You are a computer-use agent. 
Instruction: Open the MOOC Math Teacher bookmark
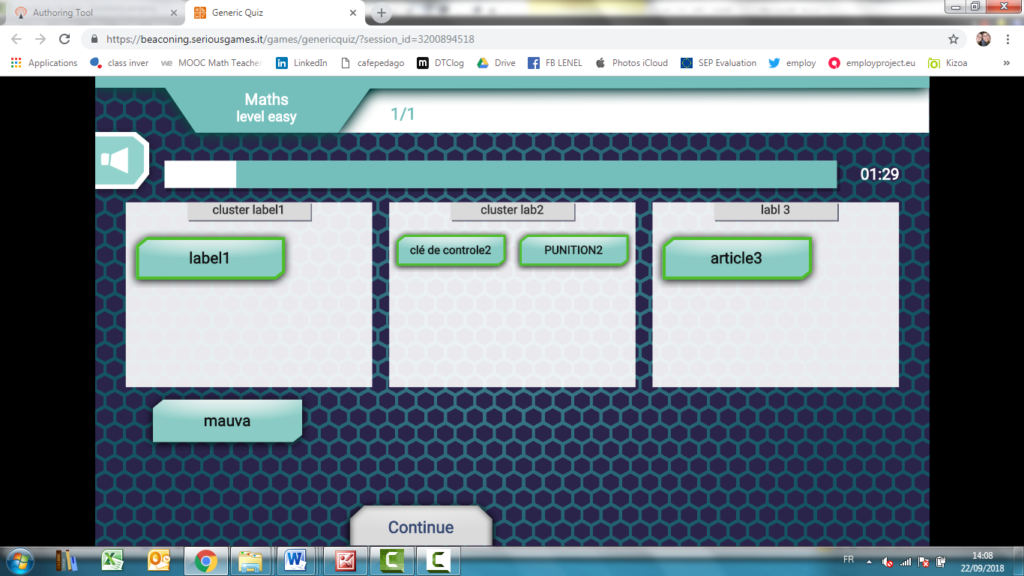coord(211,63)
